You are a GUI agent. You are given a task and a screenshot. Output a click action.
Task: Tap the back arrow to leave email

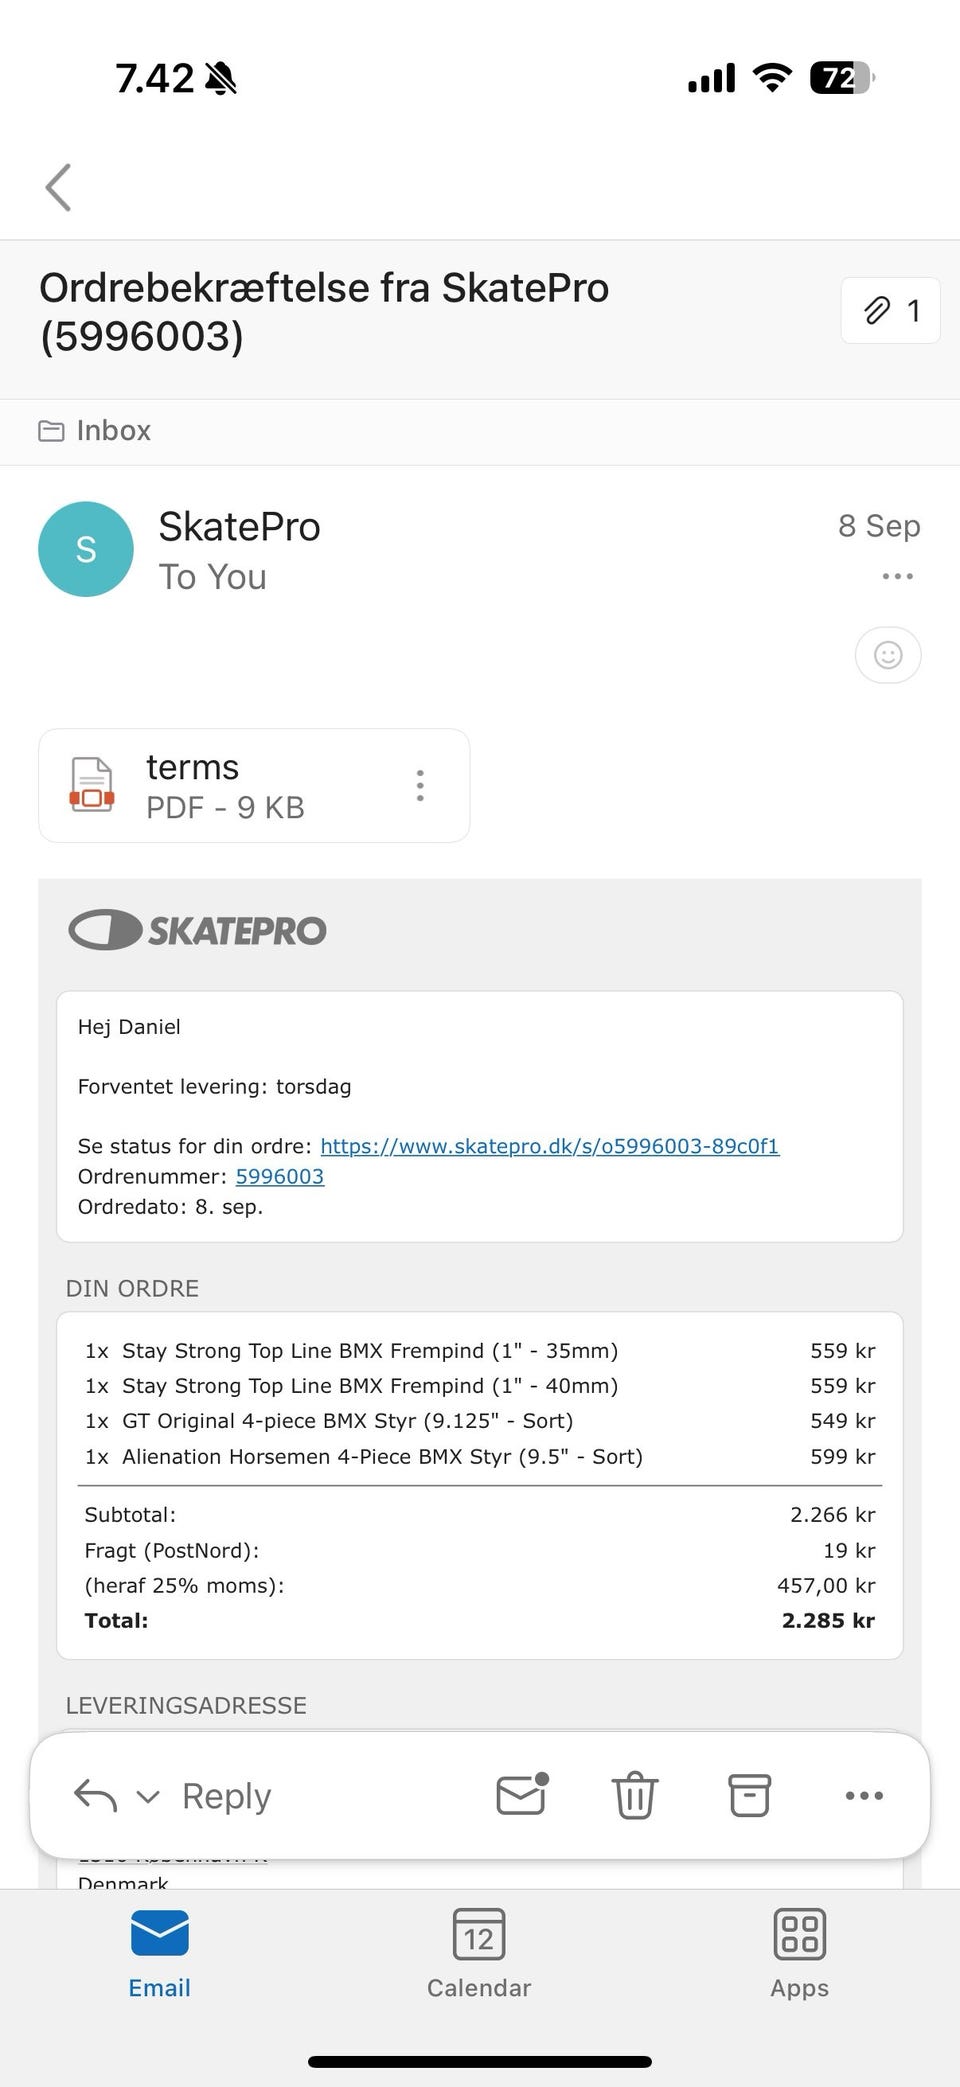[x=59, y=188]
